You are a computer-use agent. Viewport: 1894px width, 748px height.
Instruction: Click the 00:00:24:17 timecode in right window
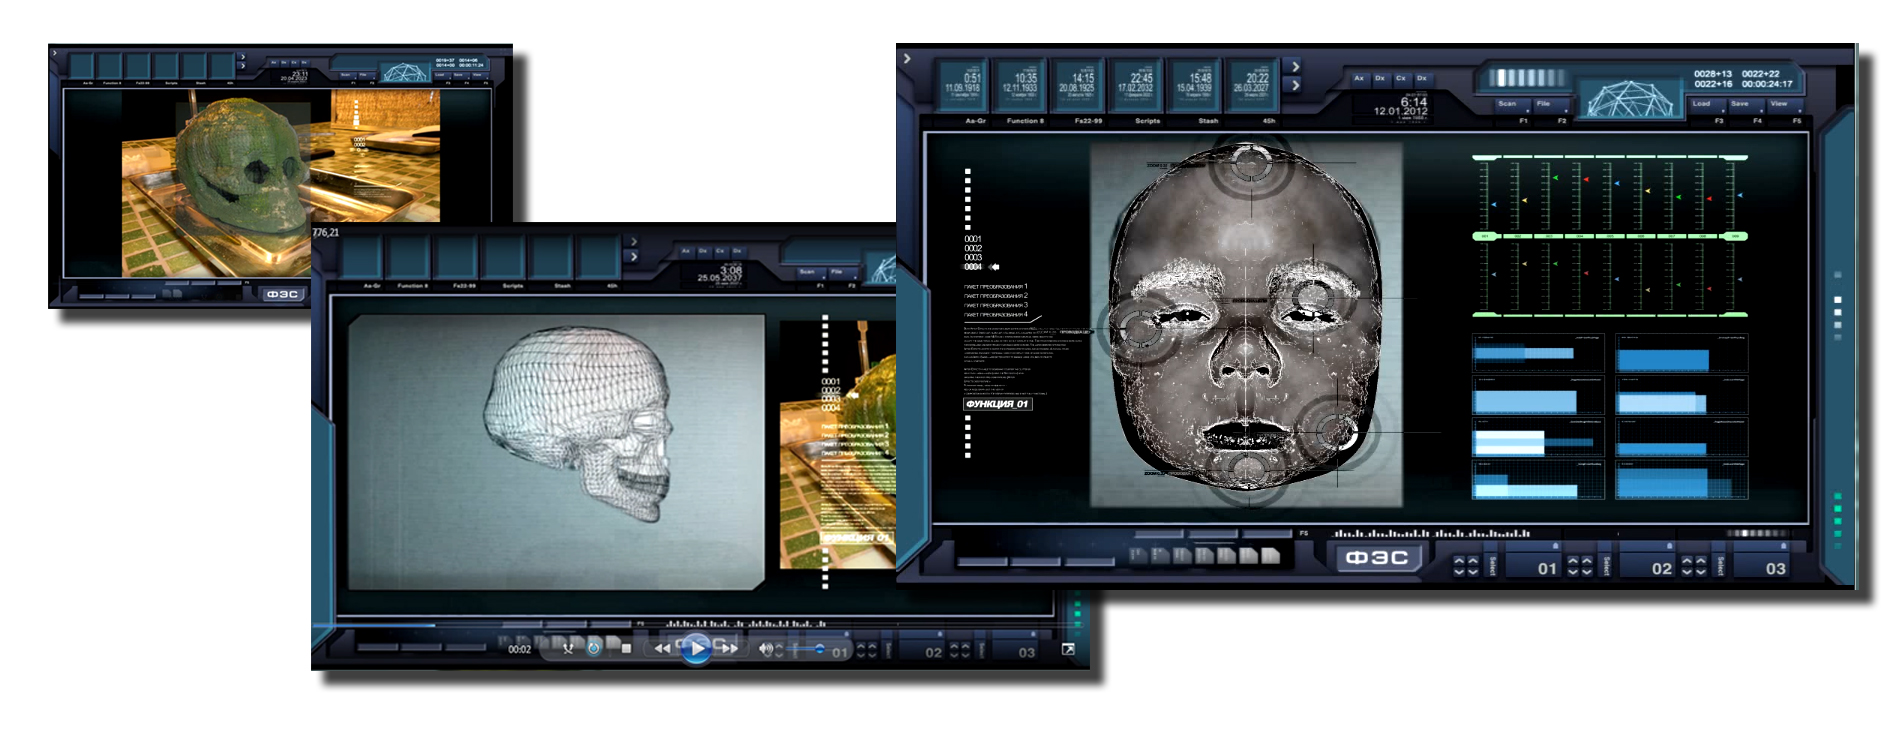click(x=1767, y=84)
